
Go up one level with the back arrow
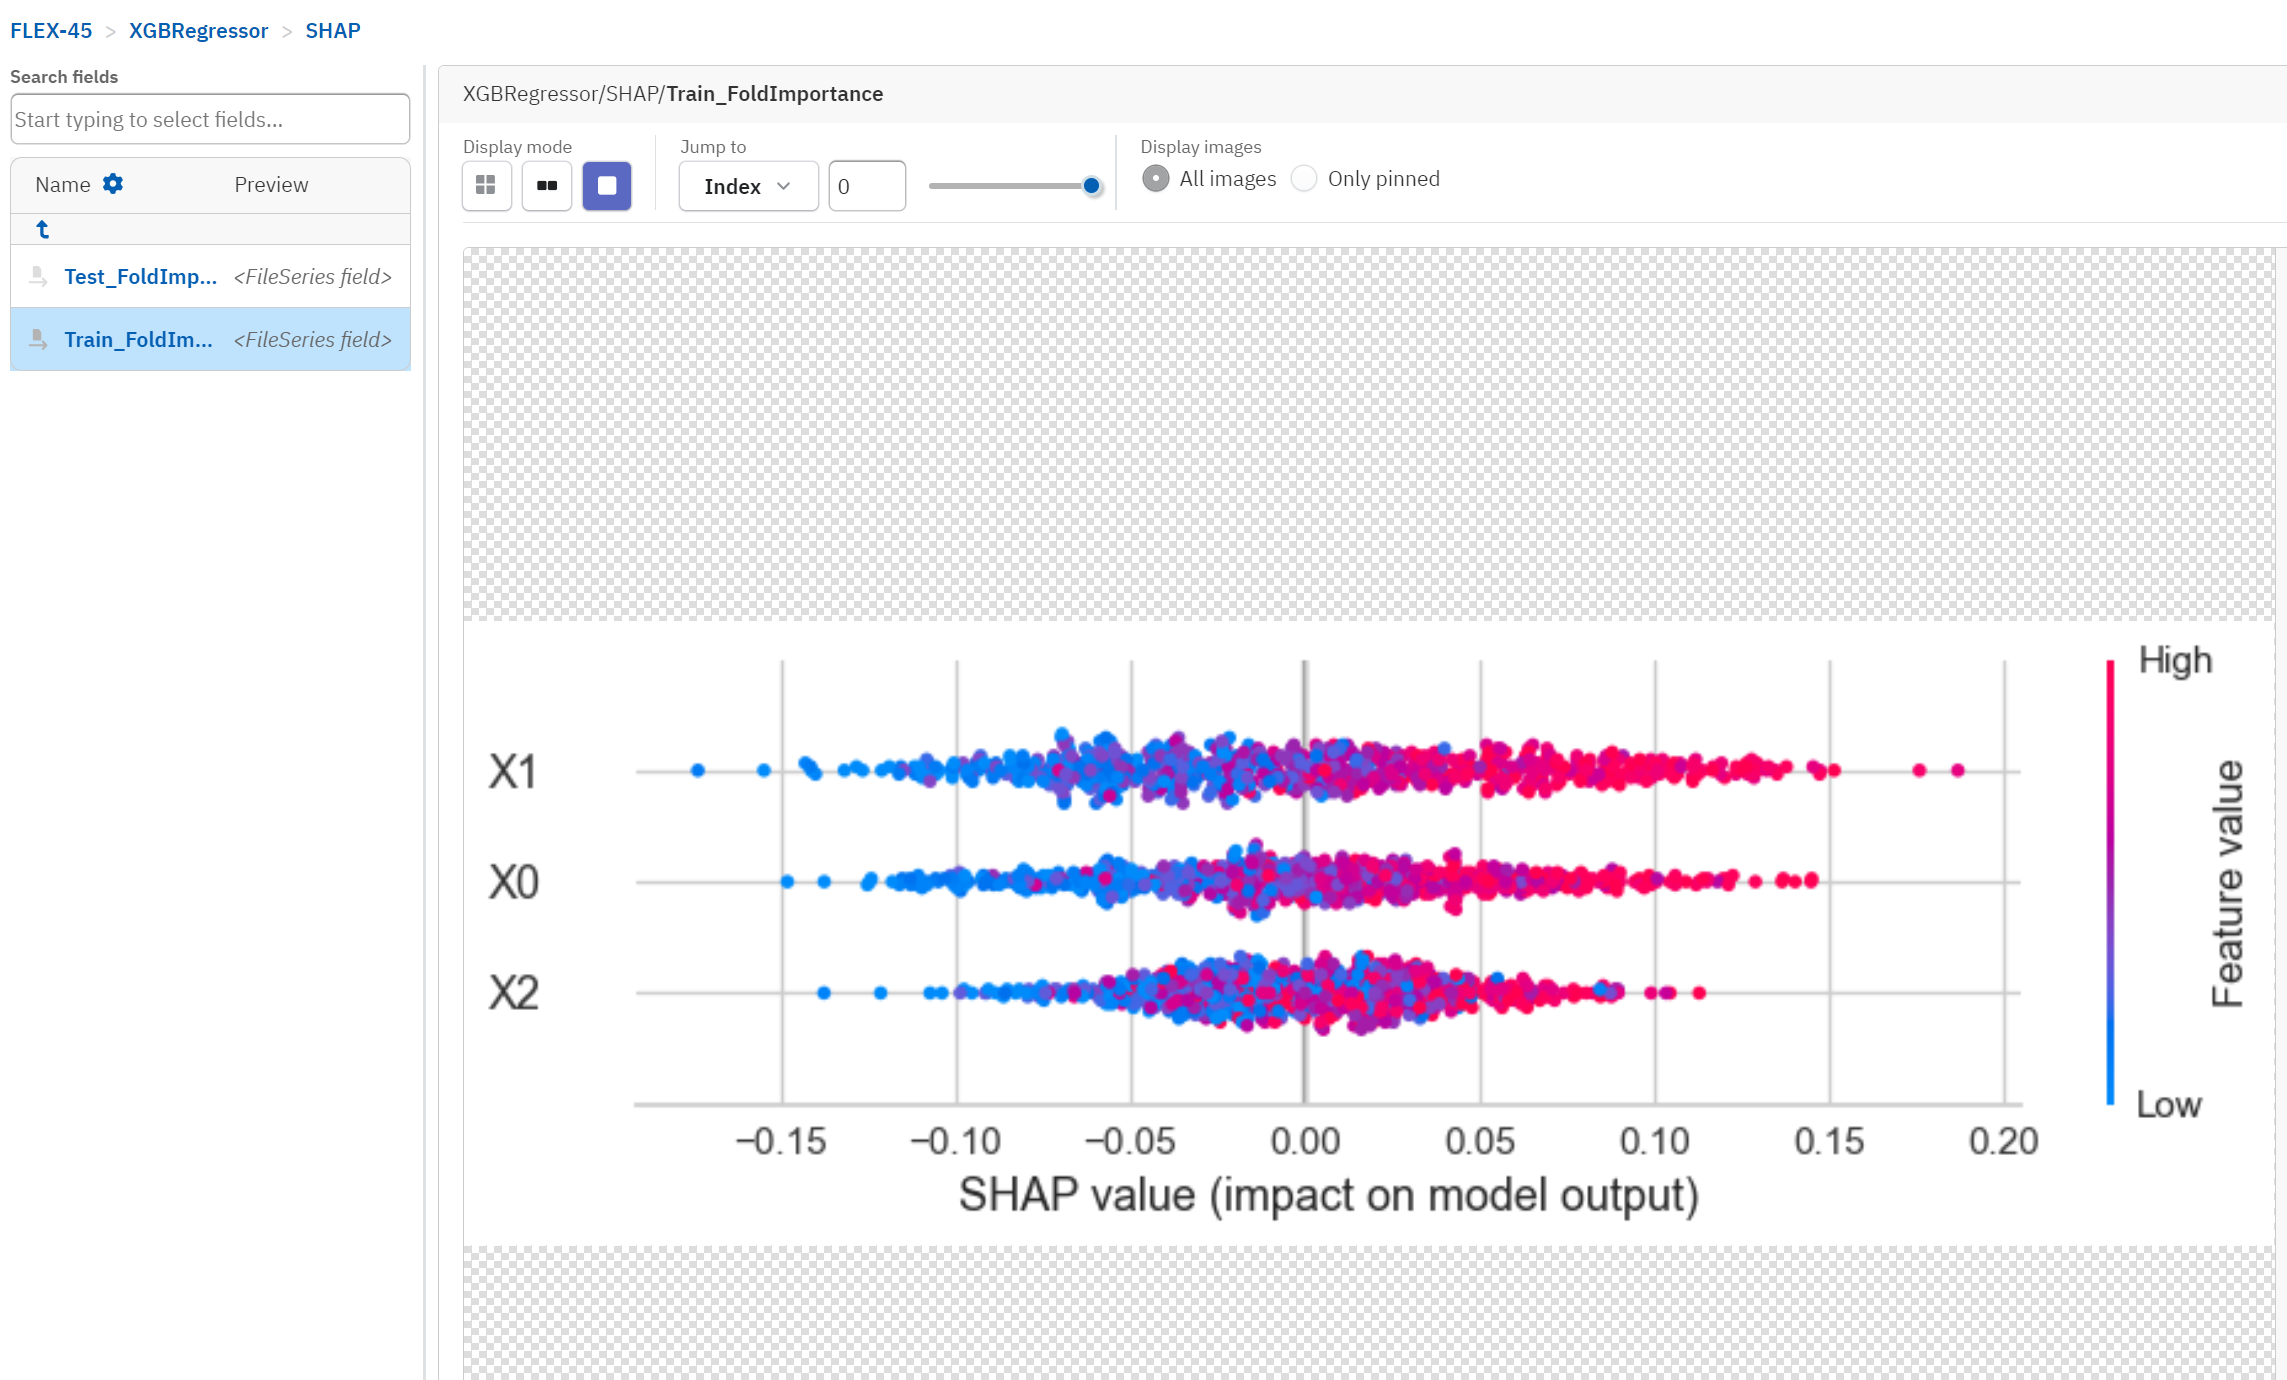pos(42,229)
